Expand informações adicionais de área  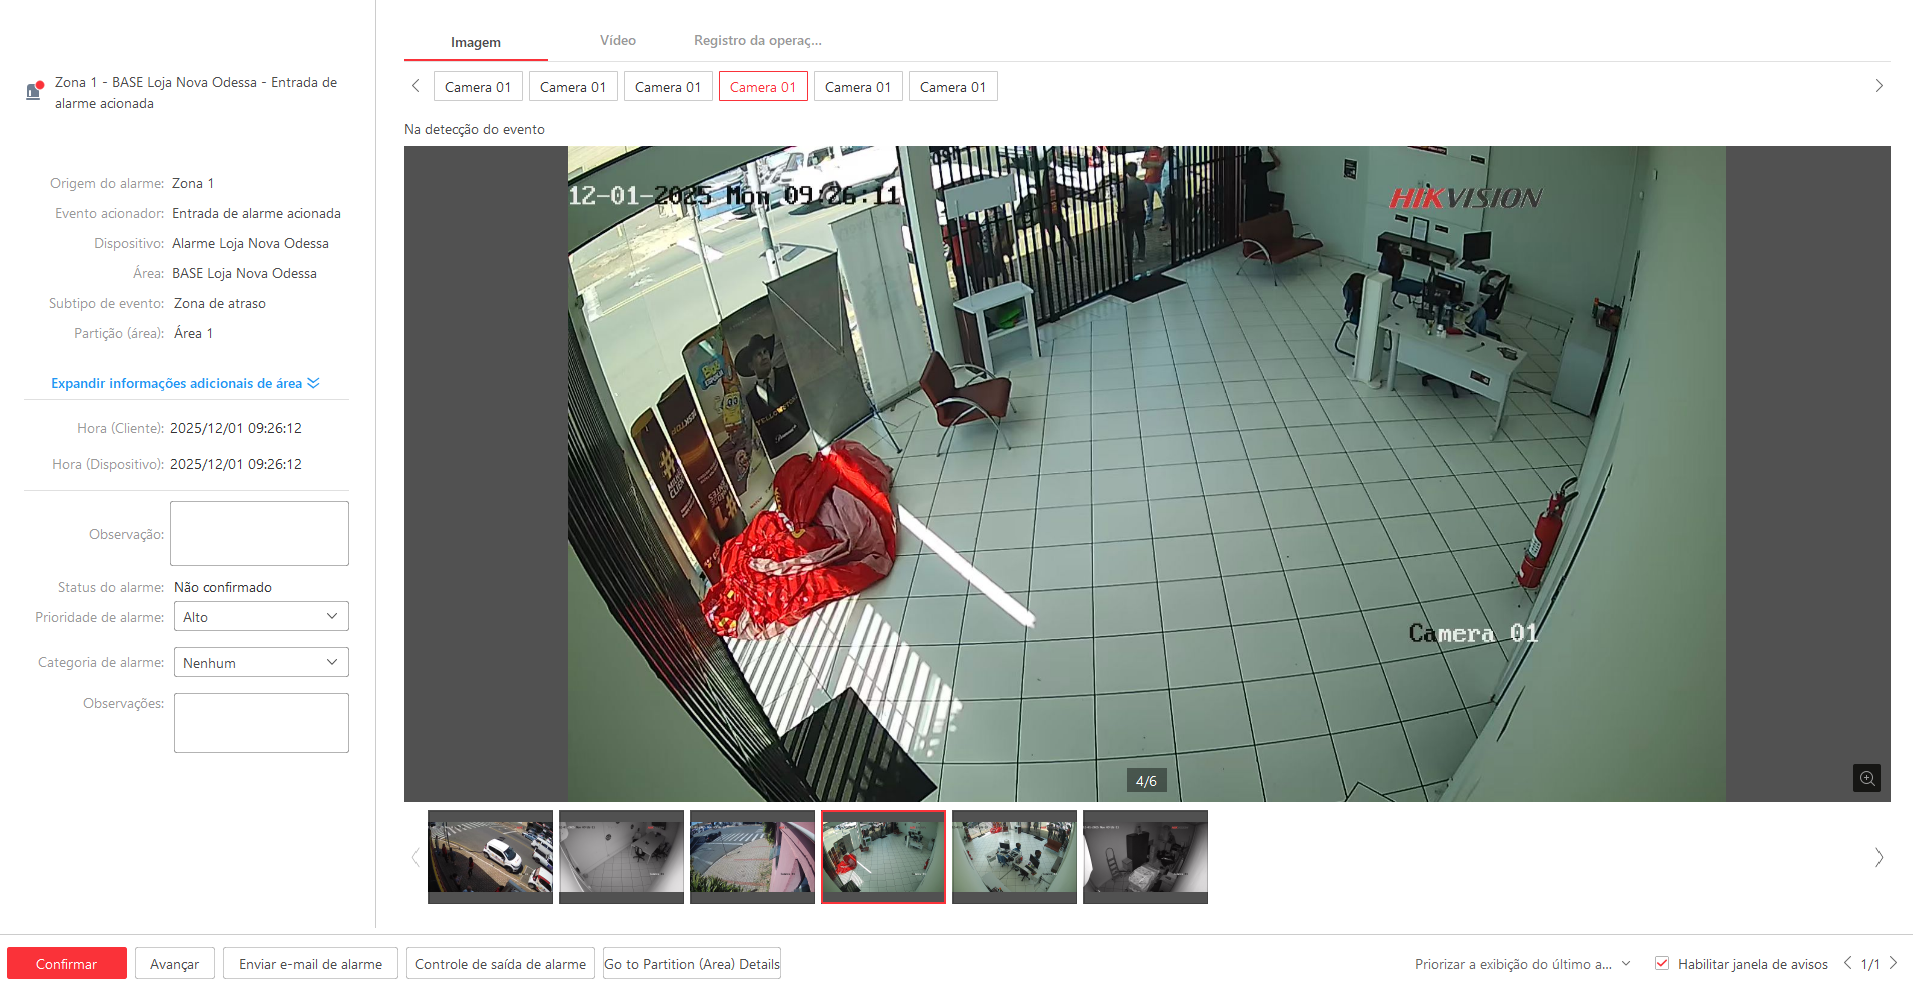pos(185,383)
